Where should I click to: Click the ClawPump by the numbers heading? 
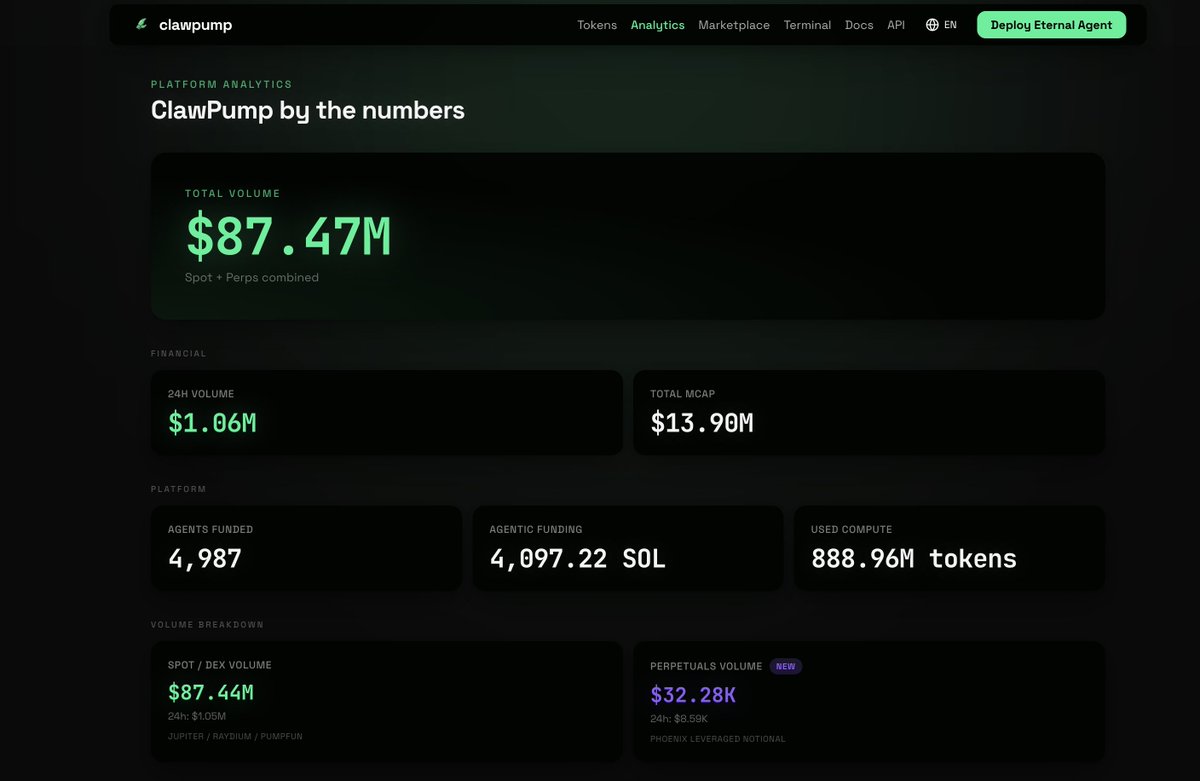(308, 110)
